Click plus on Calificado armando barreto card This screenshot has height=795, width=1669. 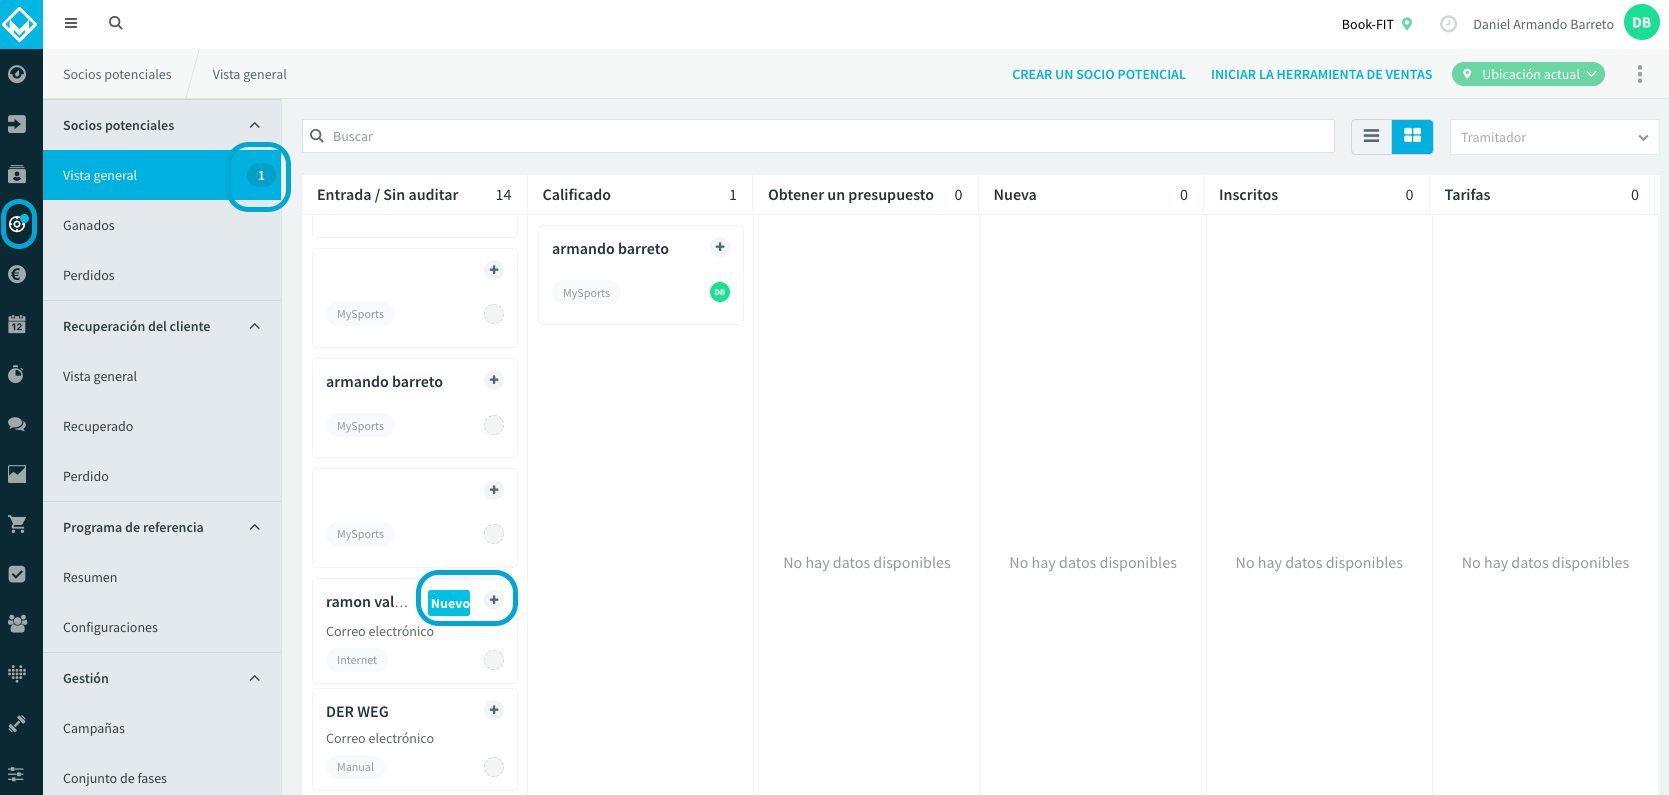pos(720,247)
